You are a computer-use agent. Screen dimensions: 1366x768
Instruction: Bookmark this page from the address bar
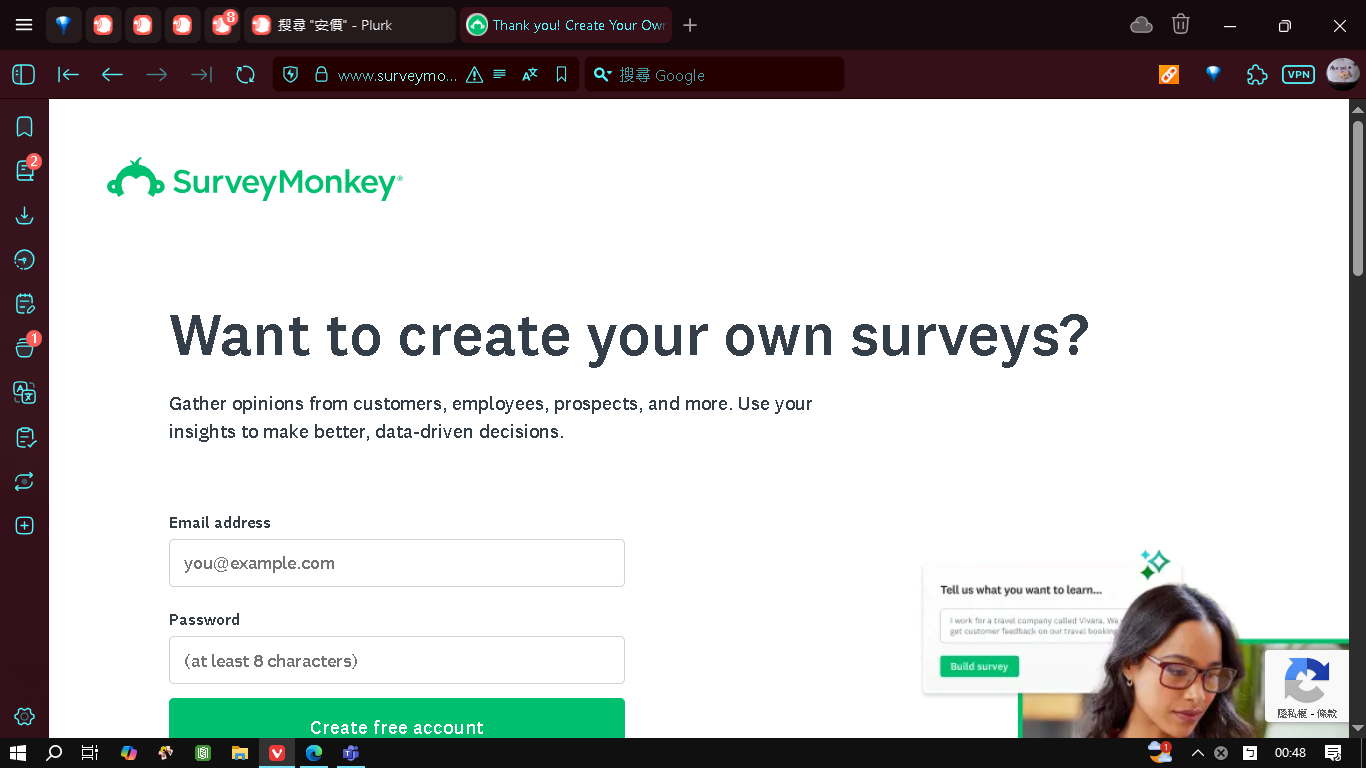pos(561,75)
